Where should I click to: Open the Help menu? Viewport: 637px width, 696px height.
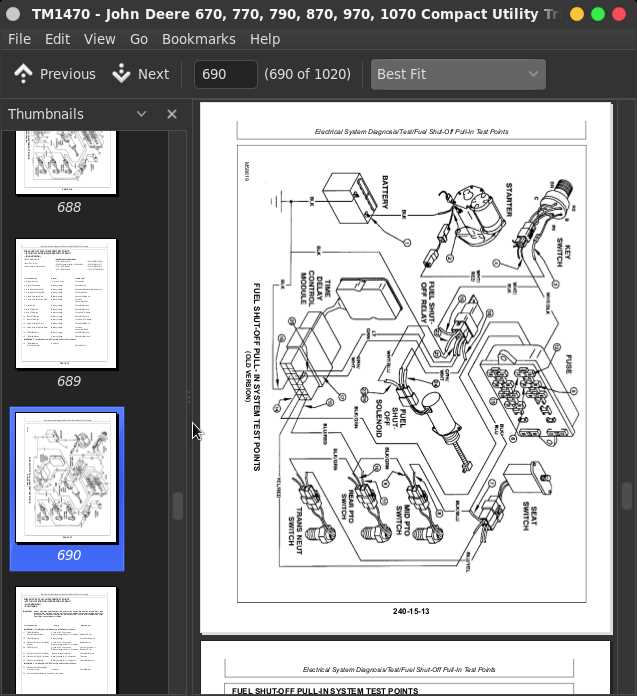[265, 39]
